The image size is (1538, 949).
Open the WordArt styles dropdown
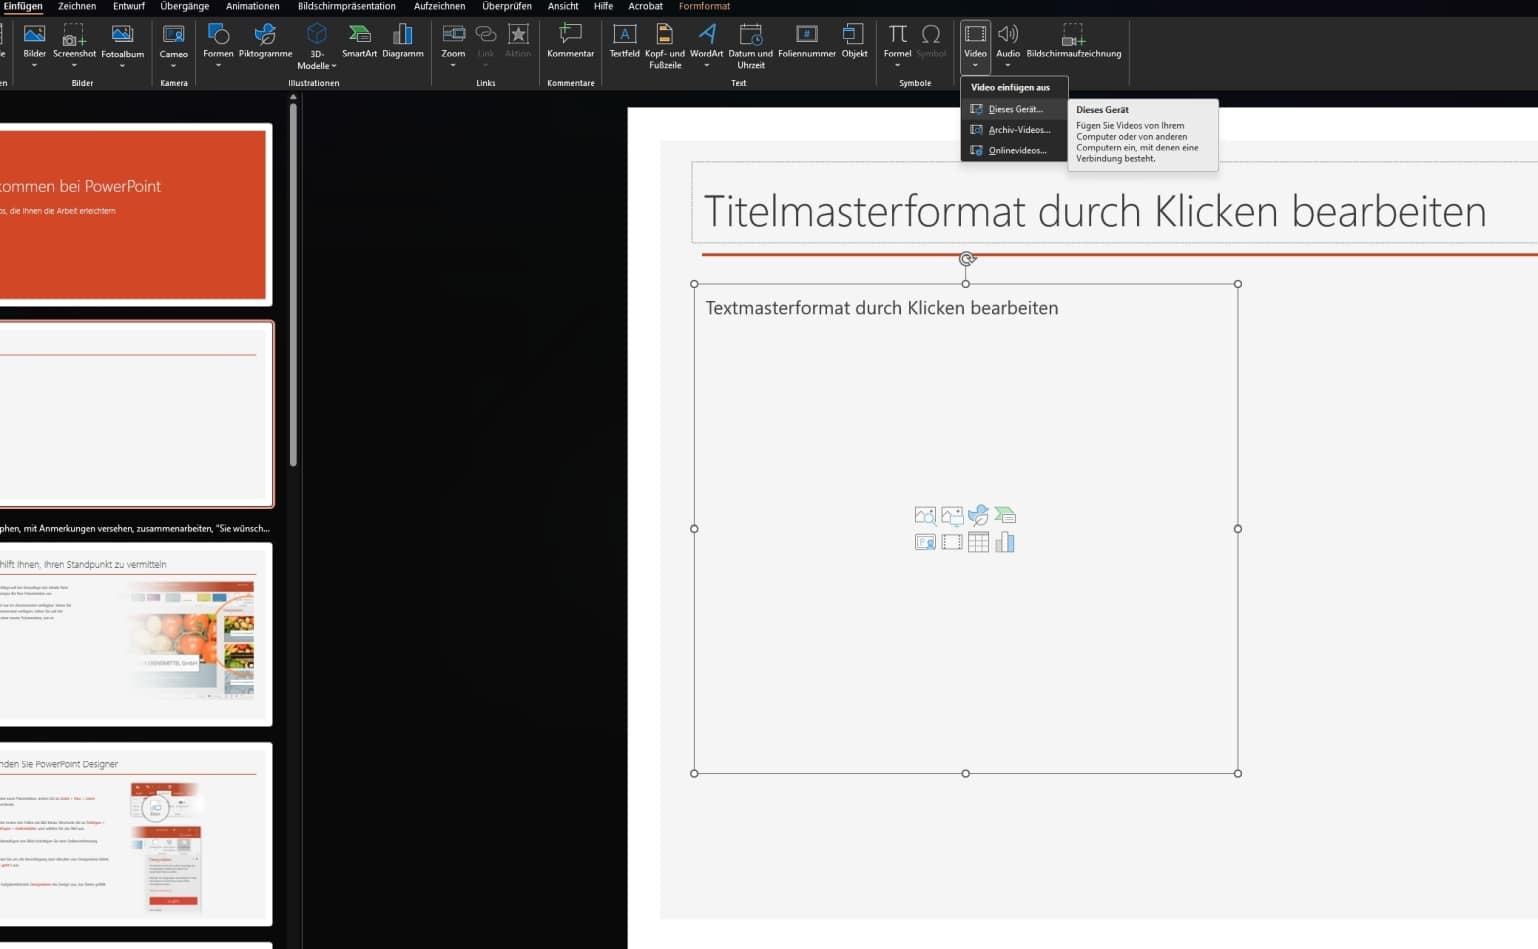pyautogui.click(x=706, y=66)
